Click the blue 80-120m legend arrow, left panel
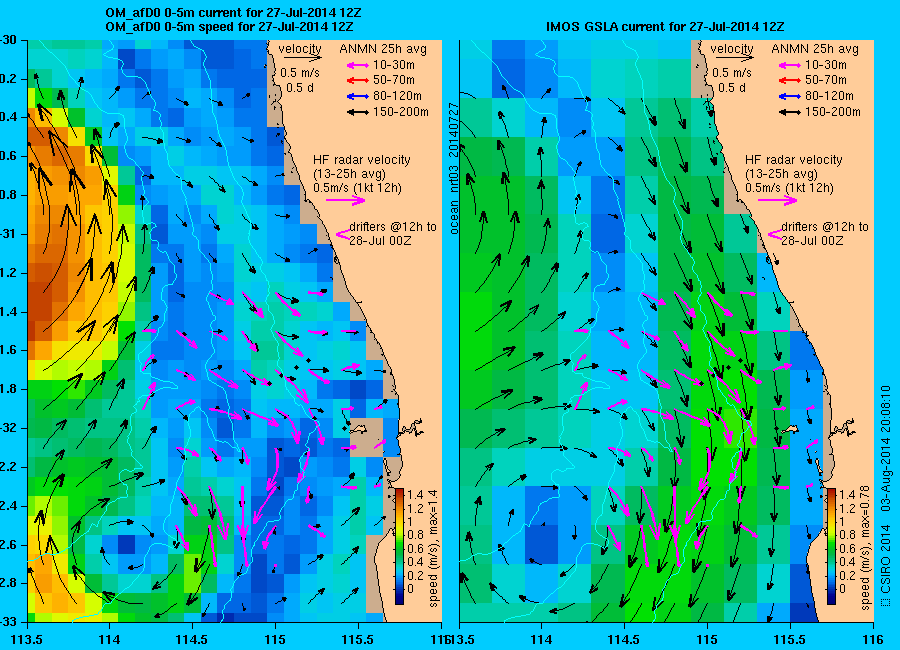 click(x=358, y=96)
